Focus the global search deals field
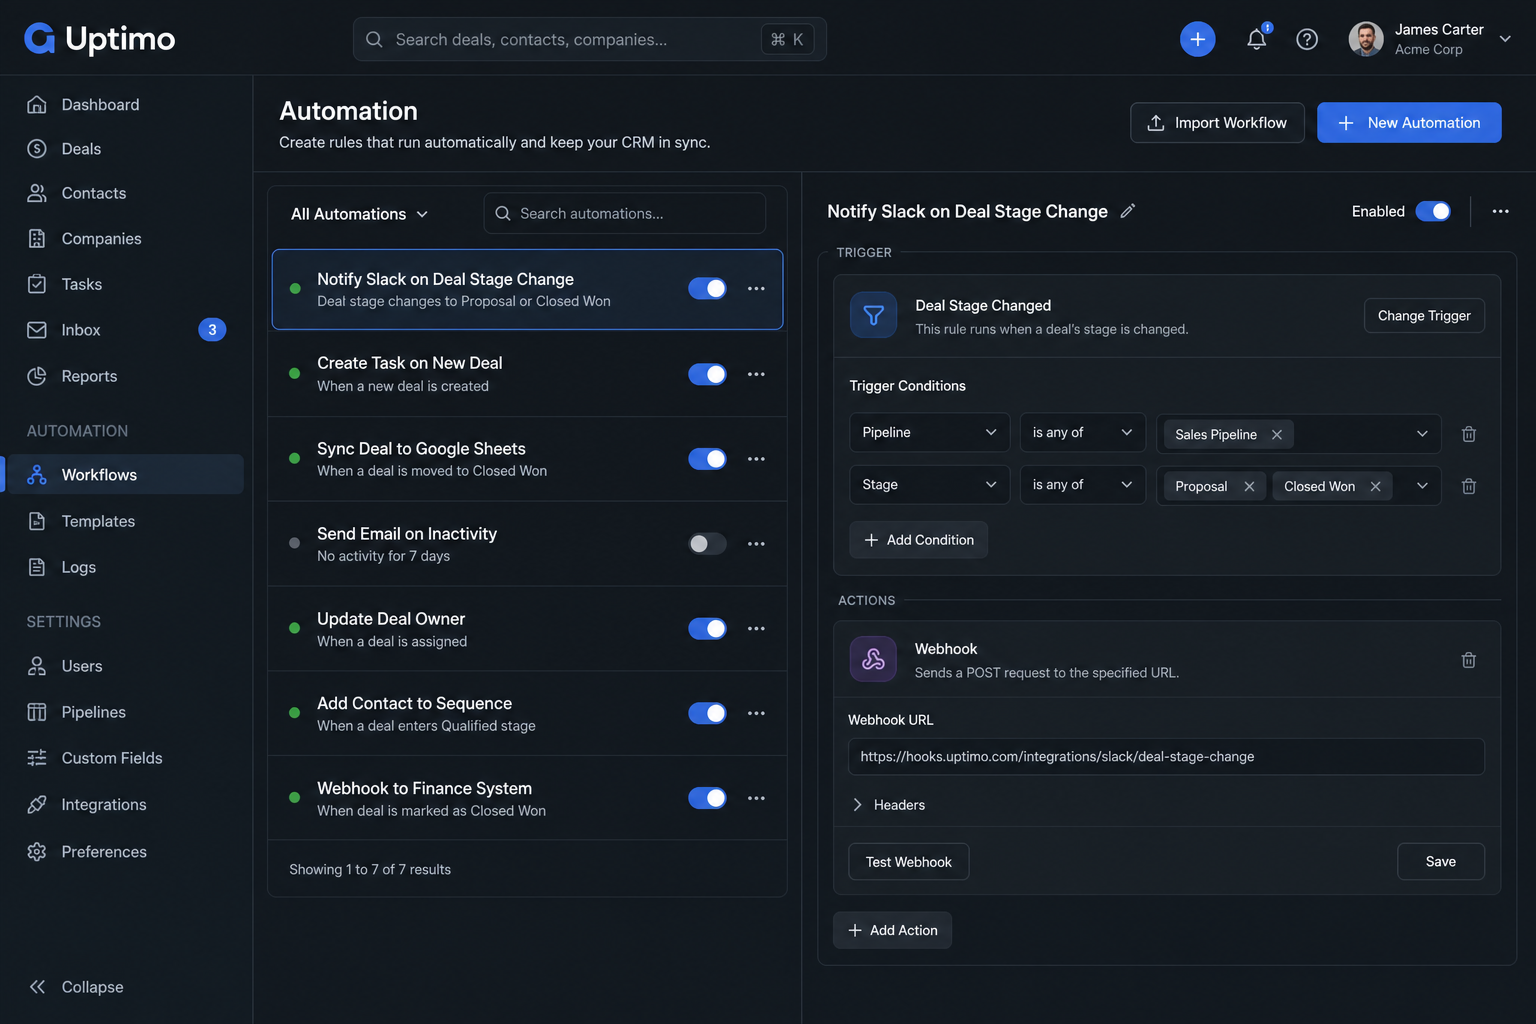Screen dimensions: 1536x1024 click(x=589, y=39)
